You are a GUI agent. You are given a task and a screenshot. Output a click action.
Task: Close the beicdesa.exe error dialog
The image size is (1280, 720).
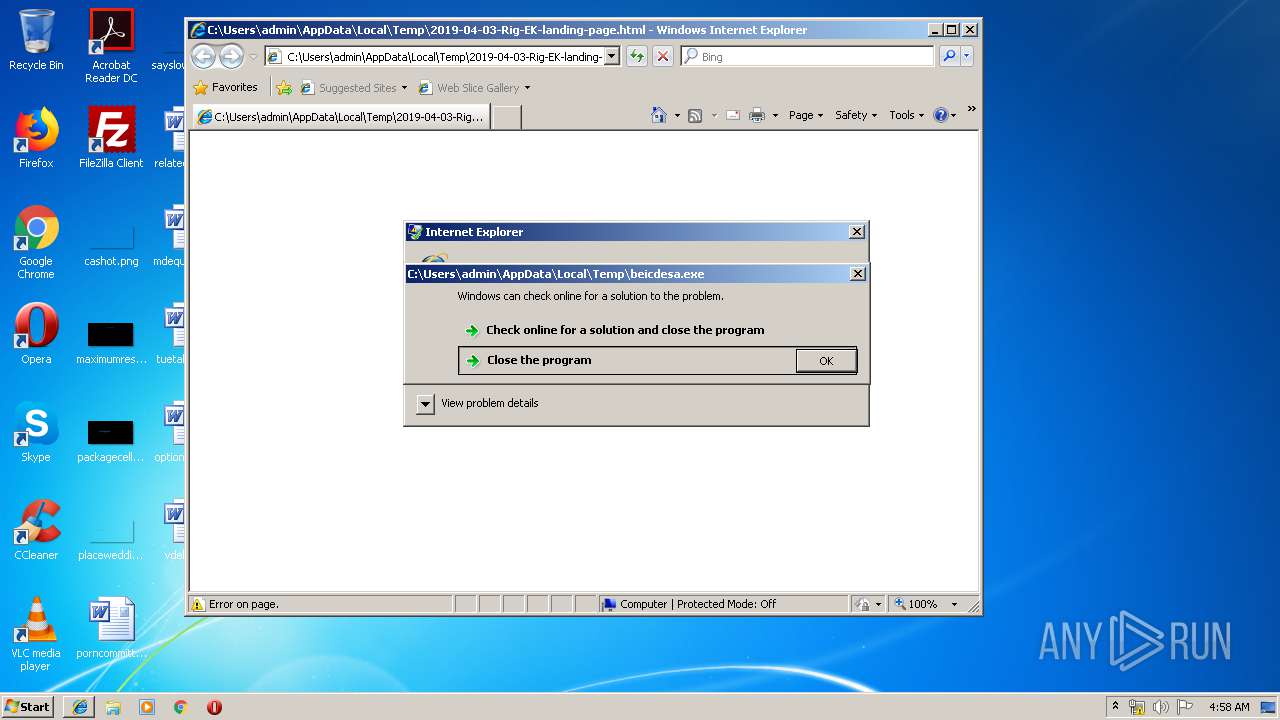click(x=857, y=273)
